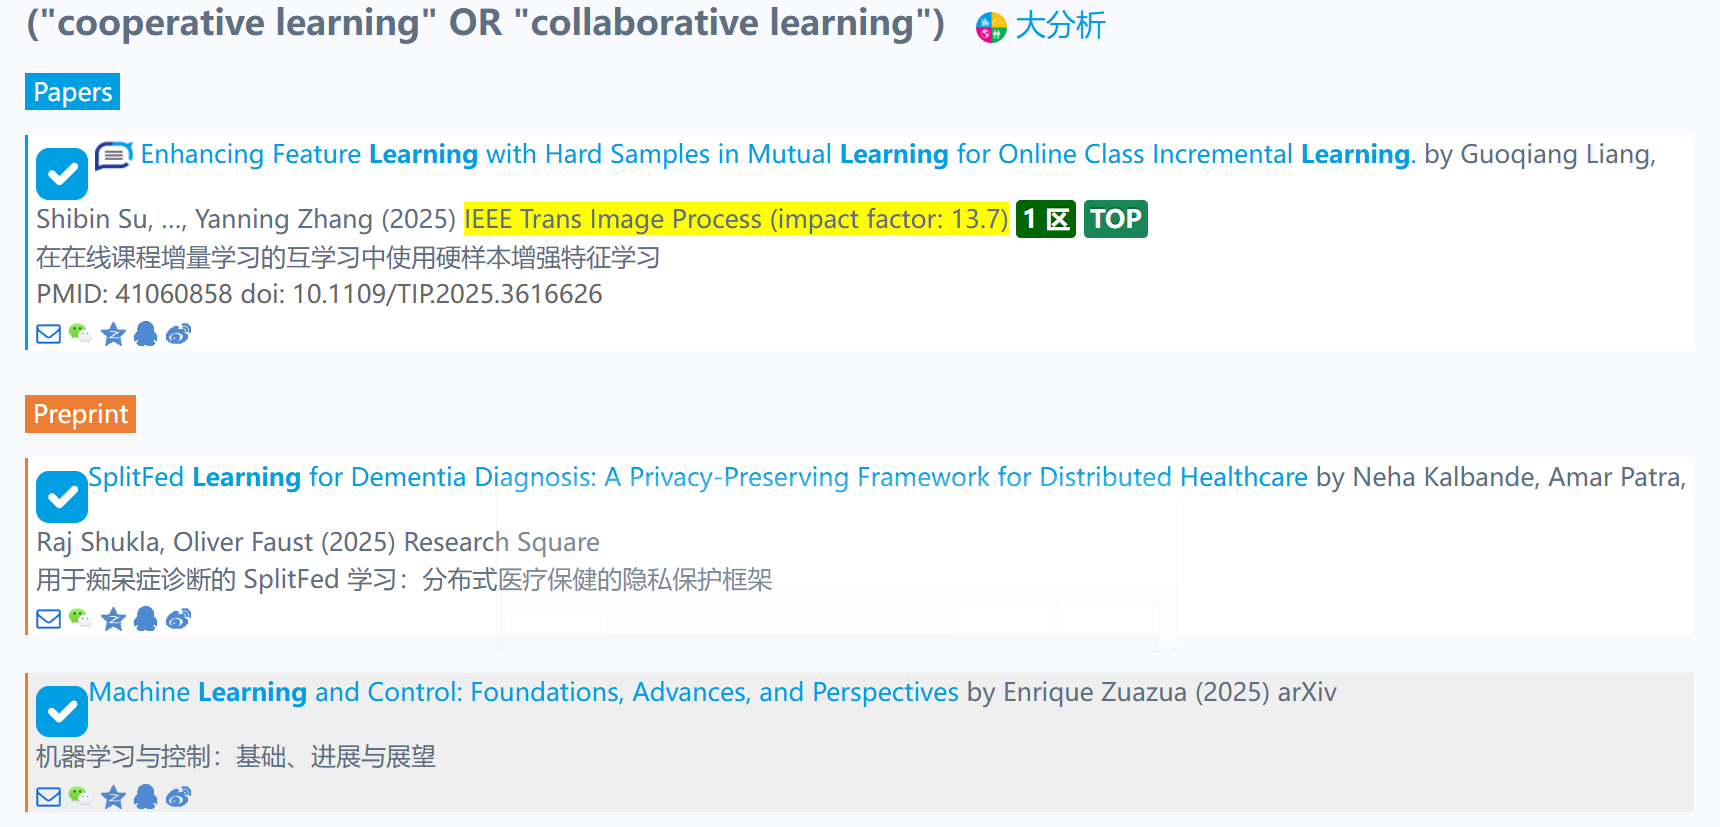Share the IEEE paper via email icon
The image size is (1720, 827).
click(48, 334)
